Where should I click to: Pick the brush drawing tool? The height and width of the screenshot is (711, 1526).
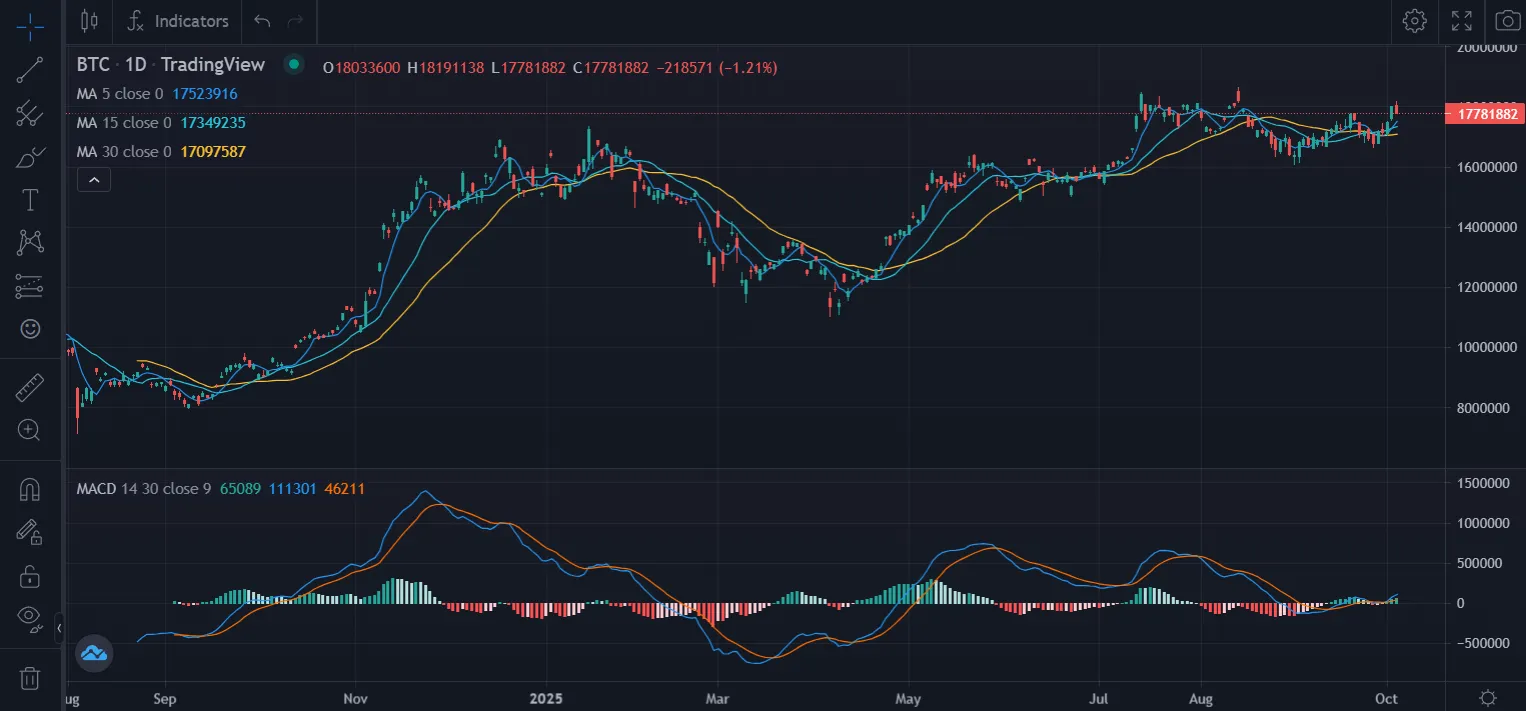[30, 157]
